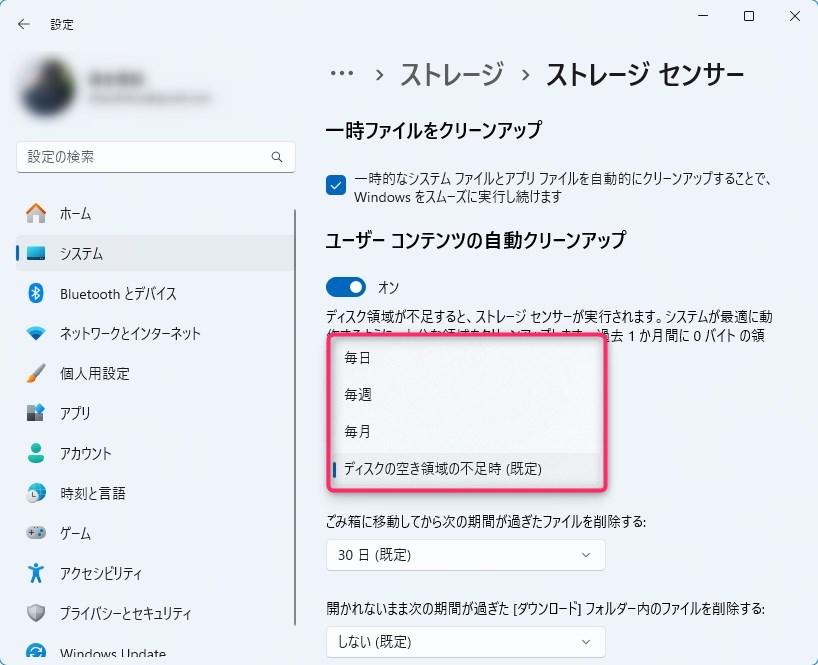Click the アプリ icon in sidebar
Screen dimensions: 818x665
[x=36, y=413]
